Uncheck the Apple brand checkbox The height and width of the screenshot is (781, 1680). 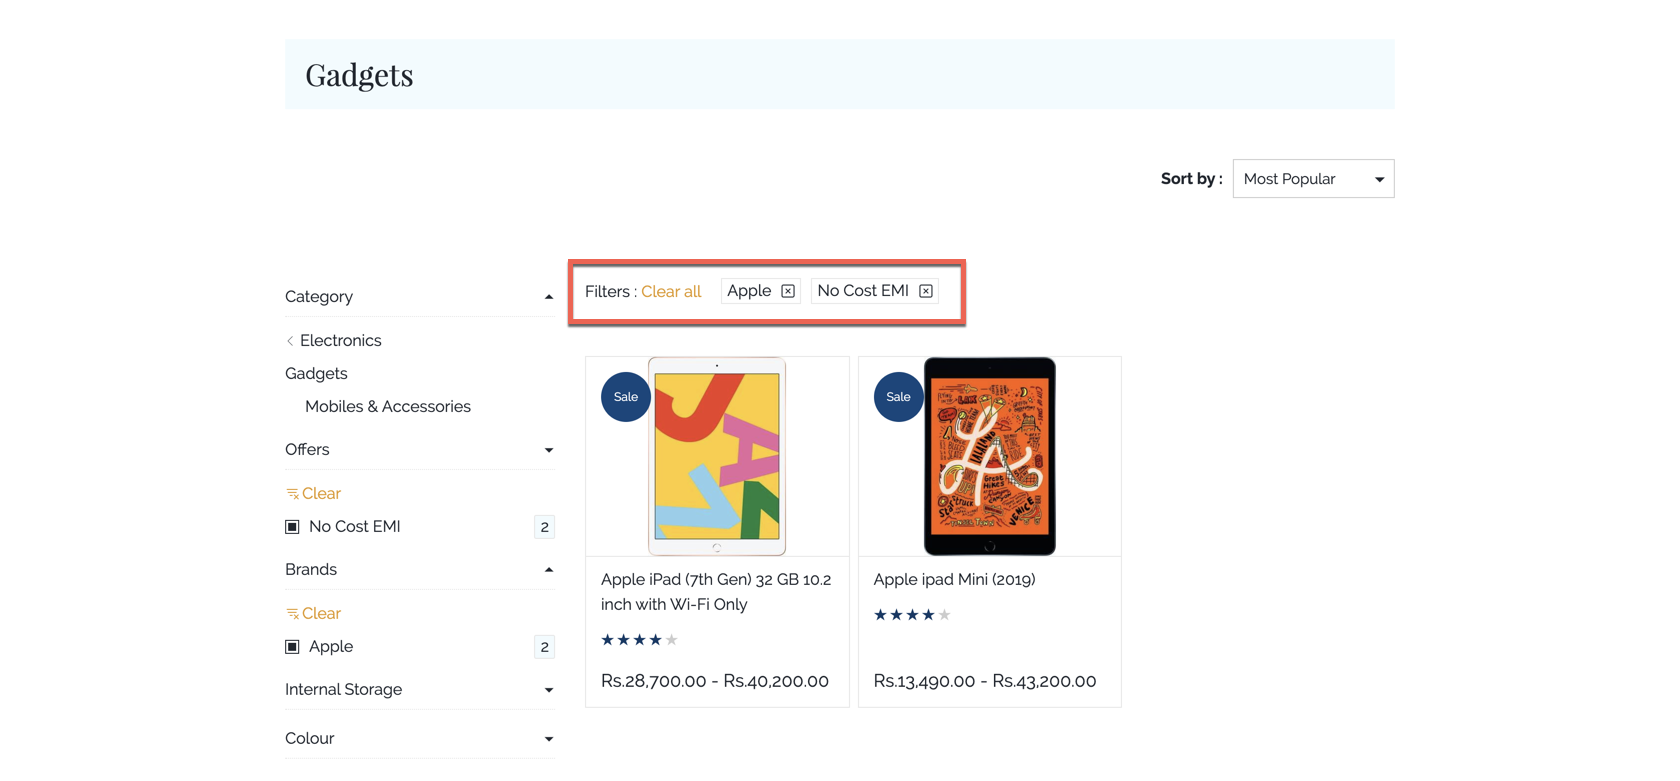293,647
